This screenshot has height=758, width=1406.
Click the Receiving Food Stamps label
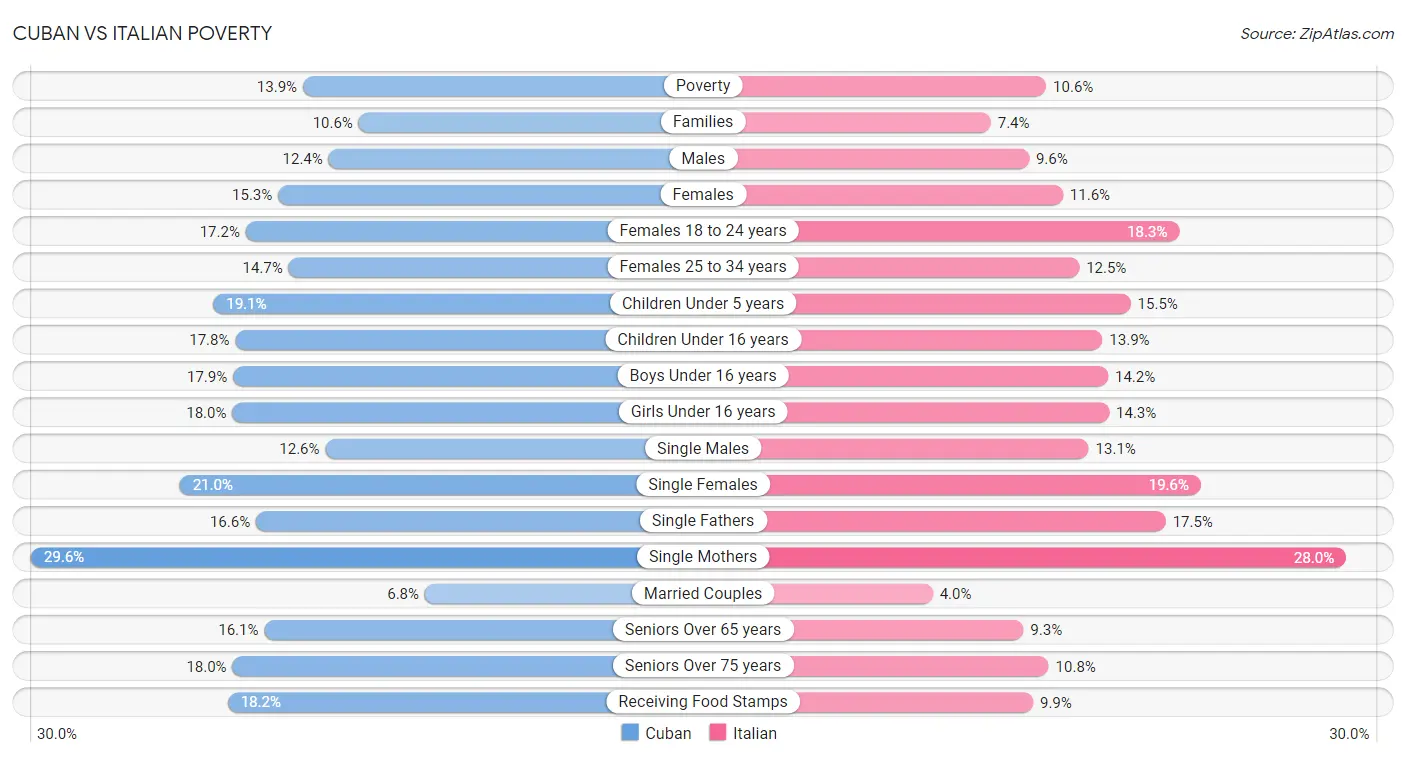pos(703,702)
